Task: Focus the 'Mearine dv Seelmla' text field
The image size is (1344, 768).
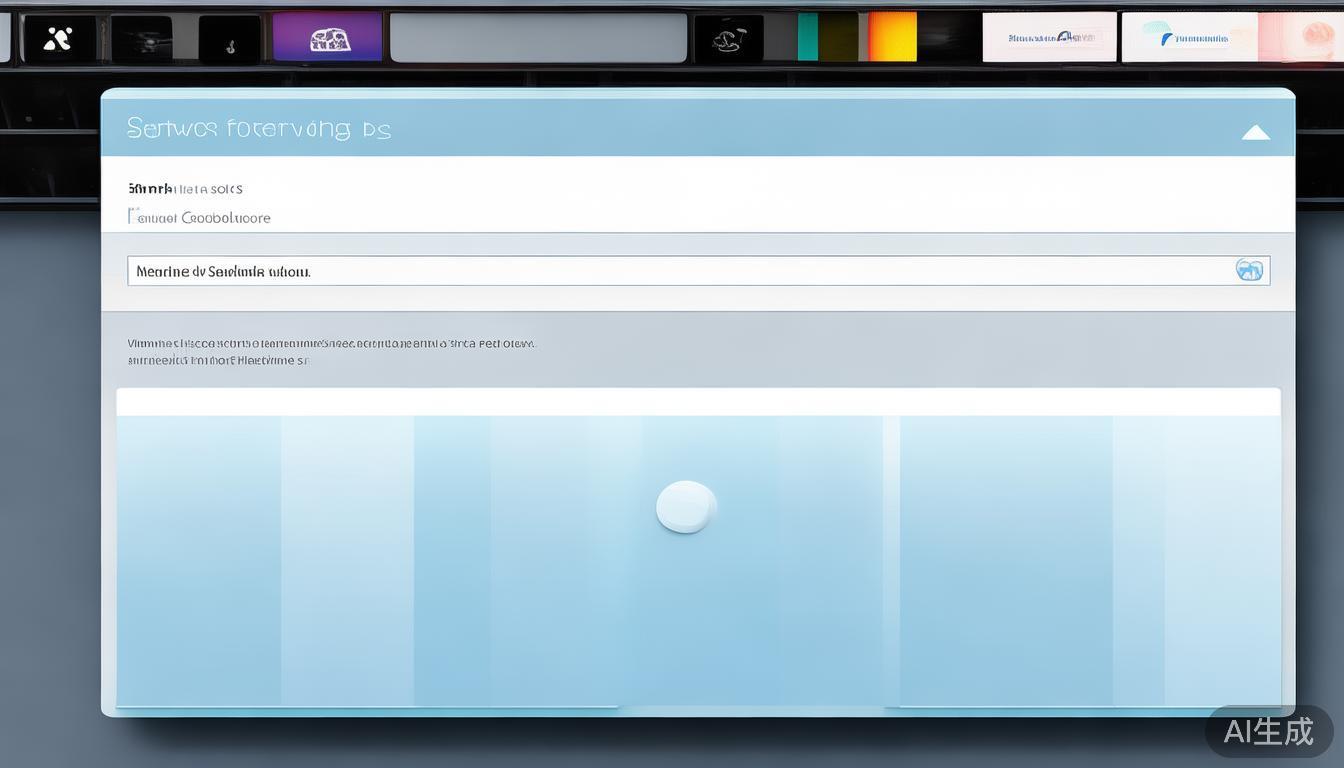Action: click(x=680, y=271)
